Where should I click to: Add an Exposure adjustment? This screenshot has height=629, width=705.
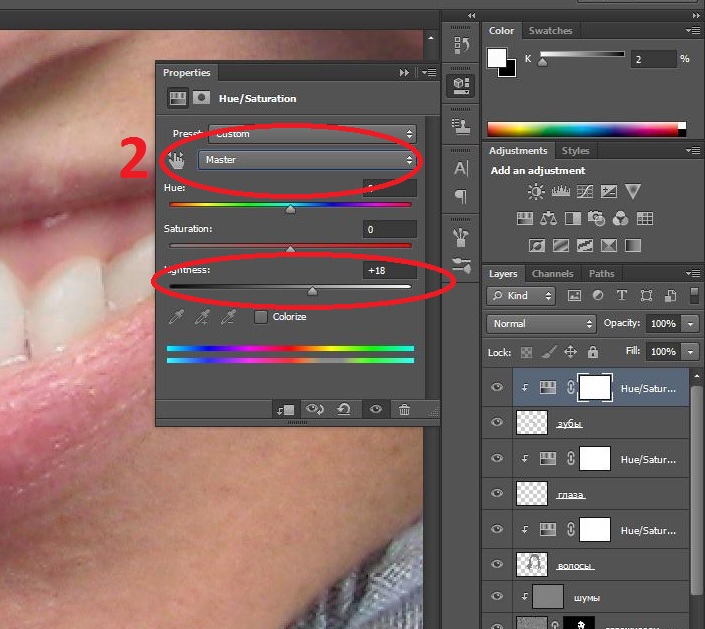pos(608,192)
